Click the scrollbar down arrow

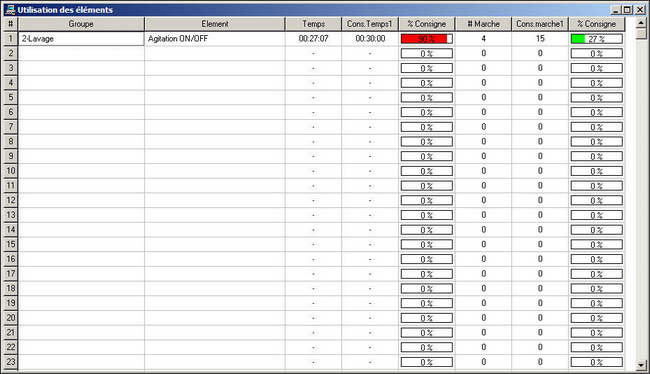[641, 365]
